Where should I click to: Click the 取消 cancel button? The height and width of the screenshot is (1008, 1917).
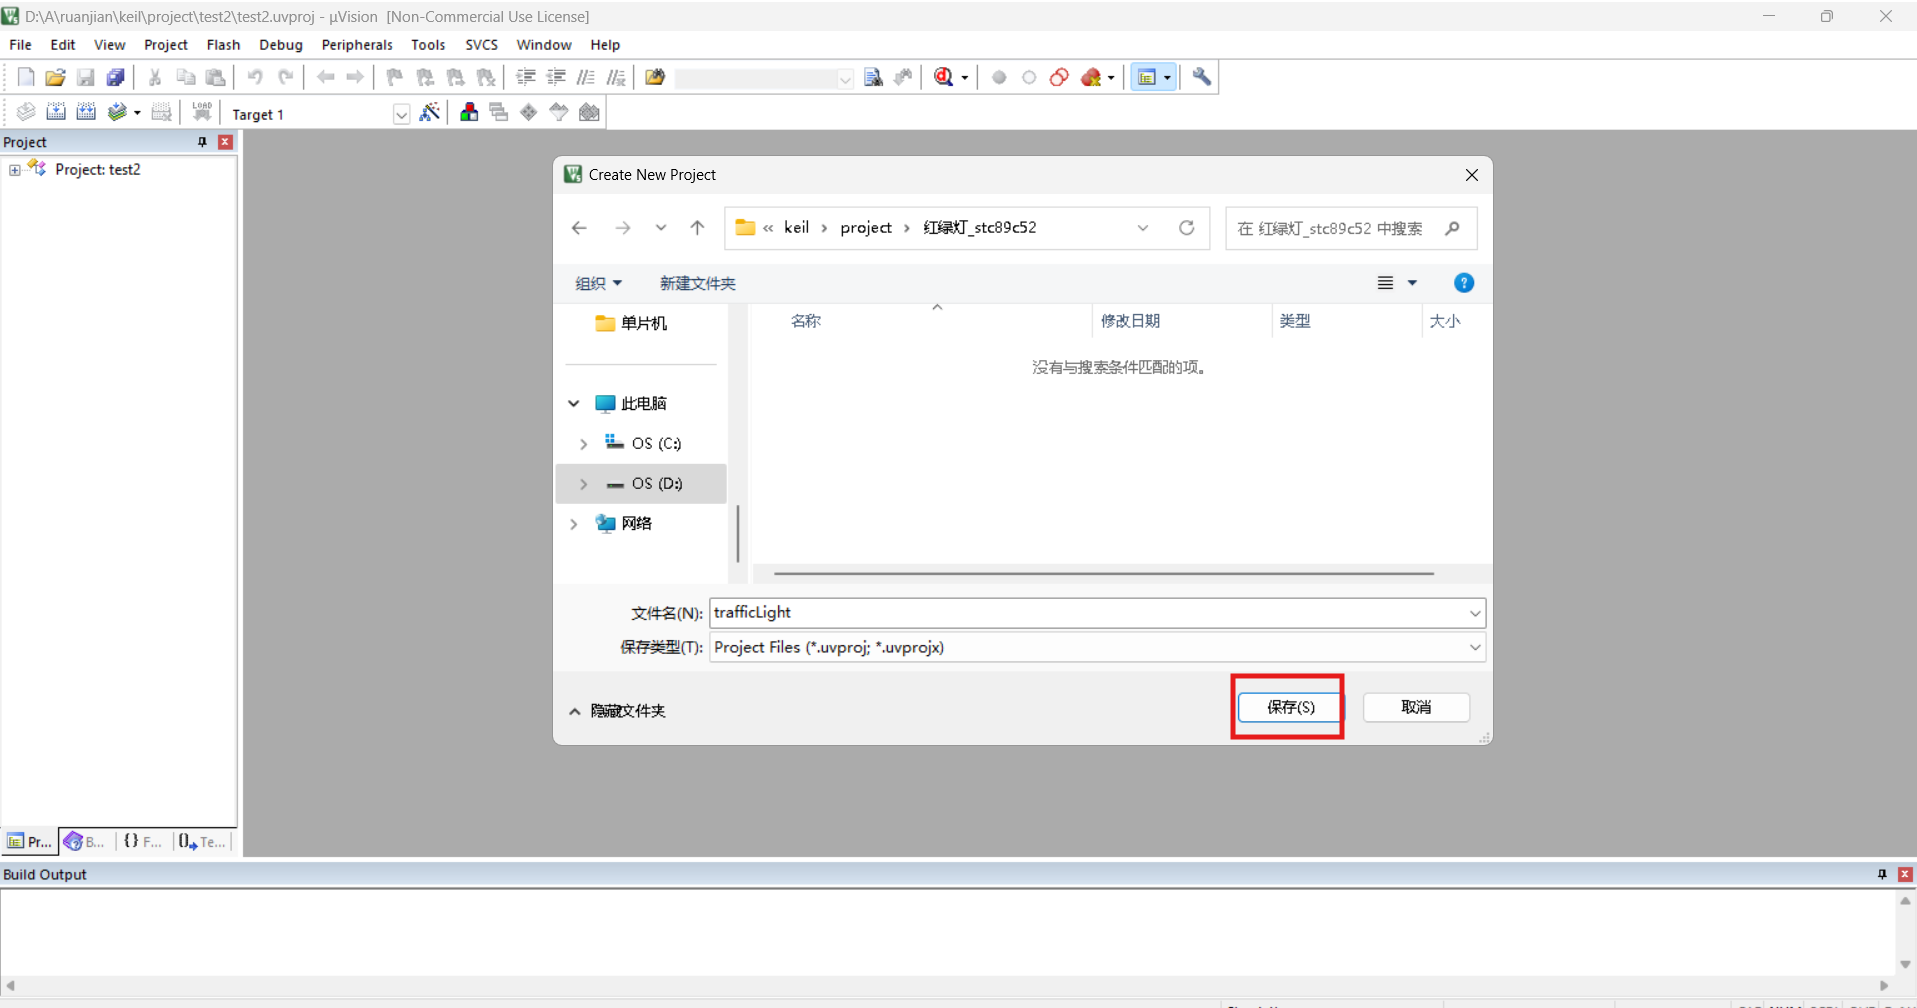(x=1416, y=707)
